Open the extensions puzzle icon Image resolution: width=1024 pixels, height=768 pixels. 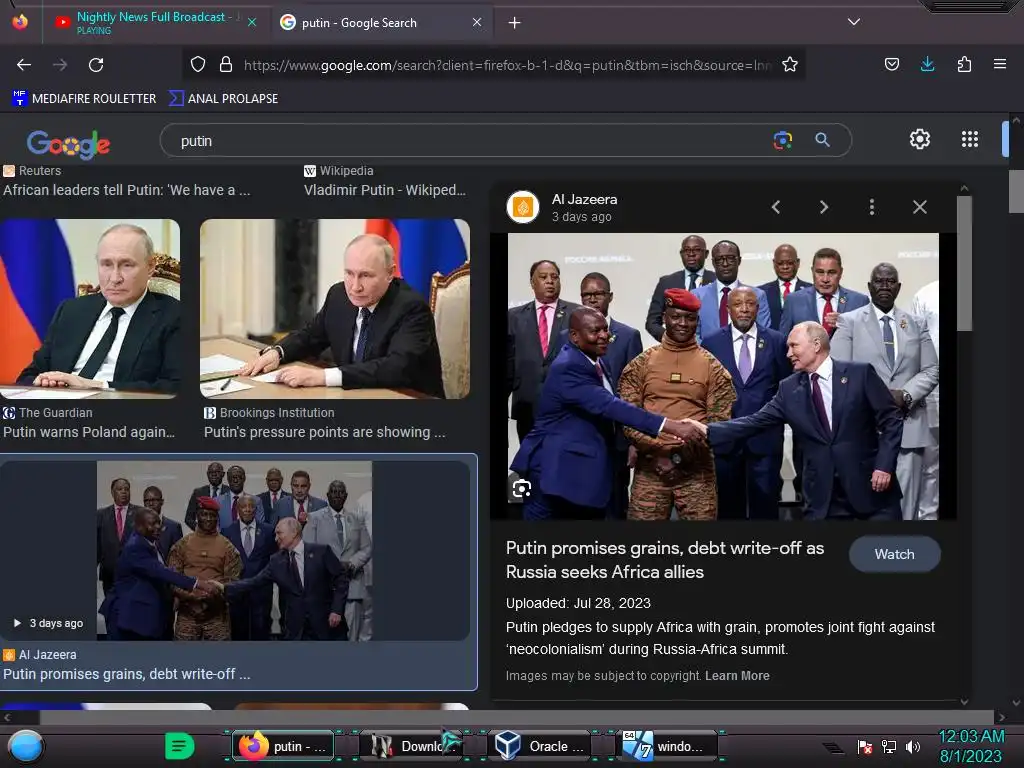[x=964, y=64]
